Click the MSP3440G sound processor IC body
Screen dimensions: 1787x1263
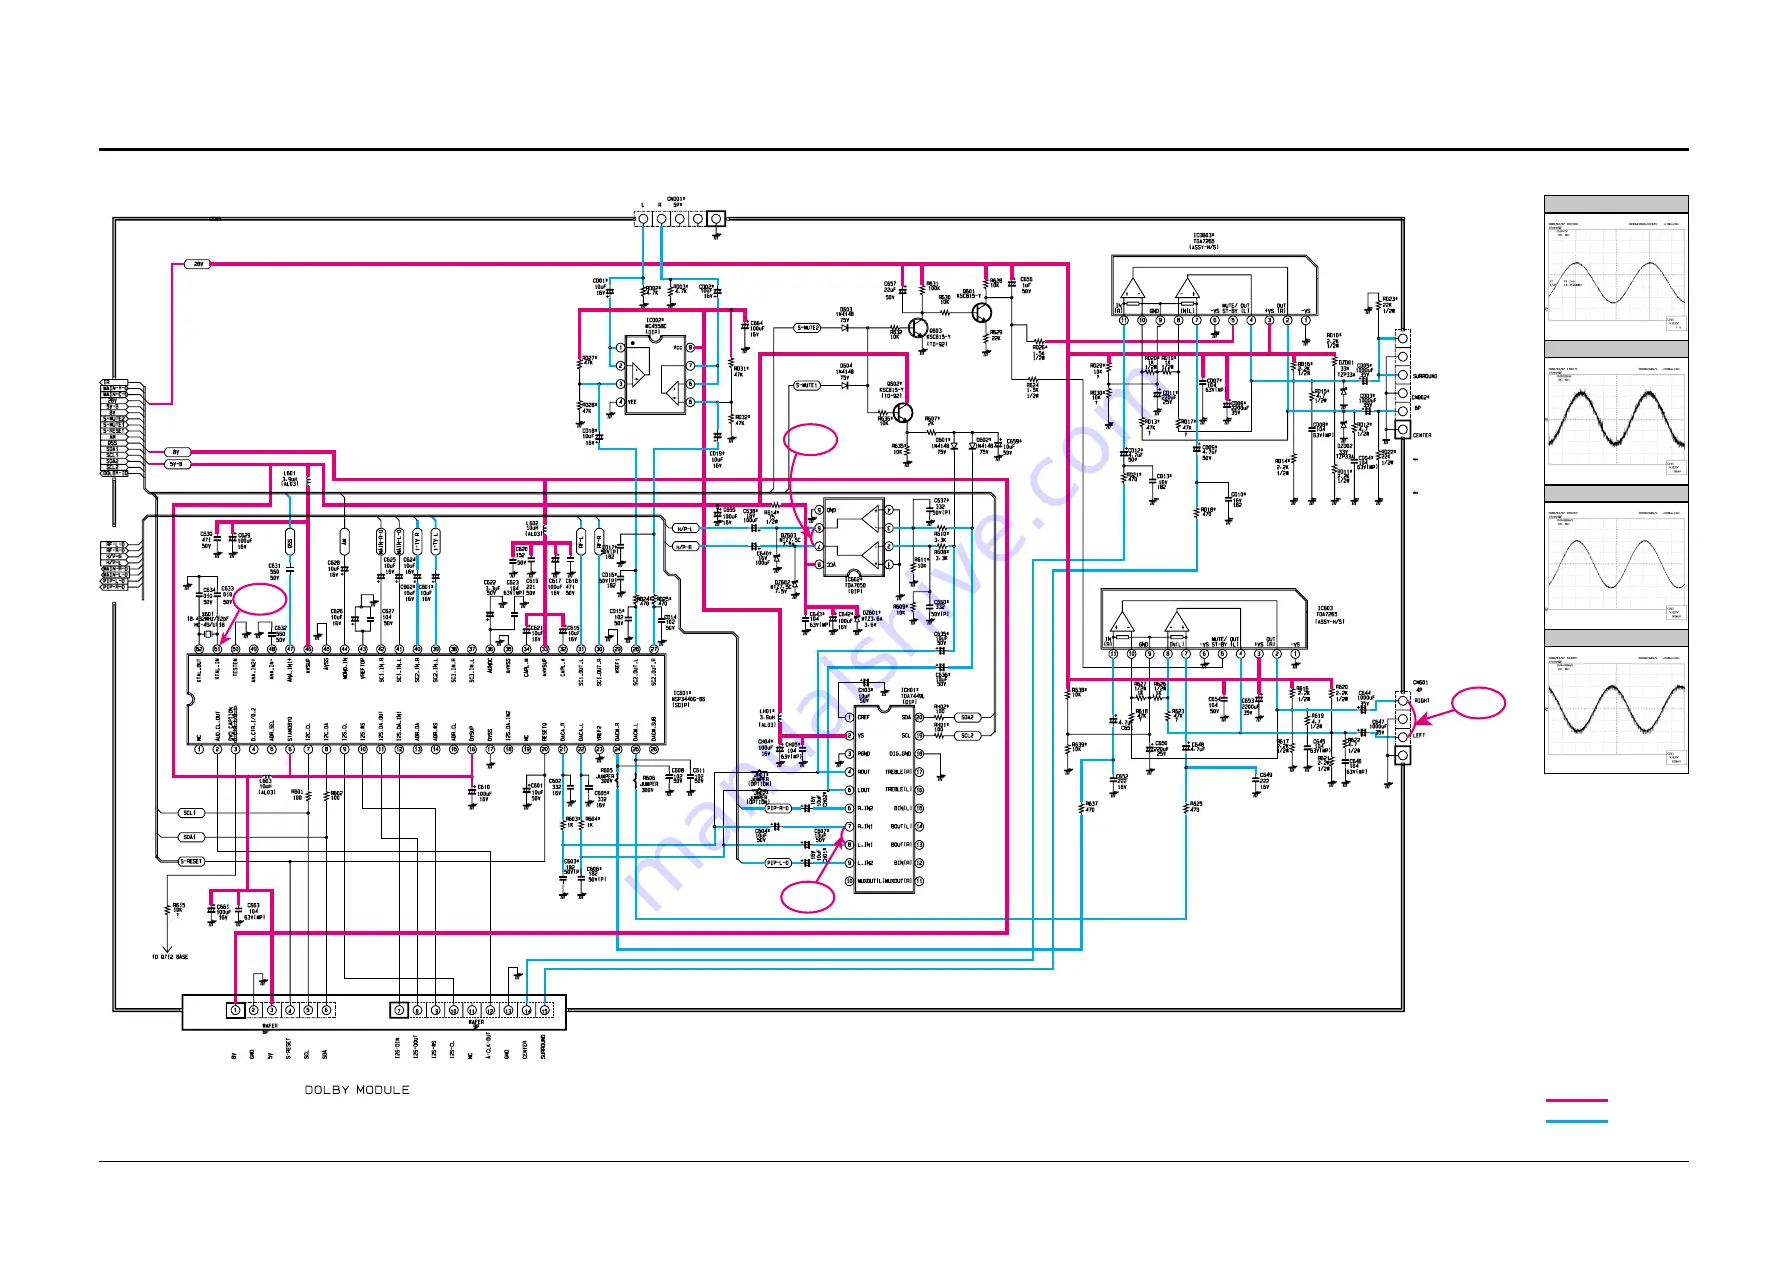coord(427,699)
